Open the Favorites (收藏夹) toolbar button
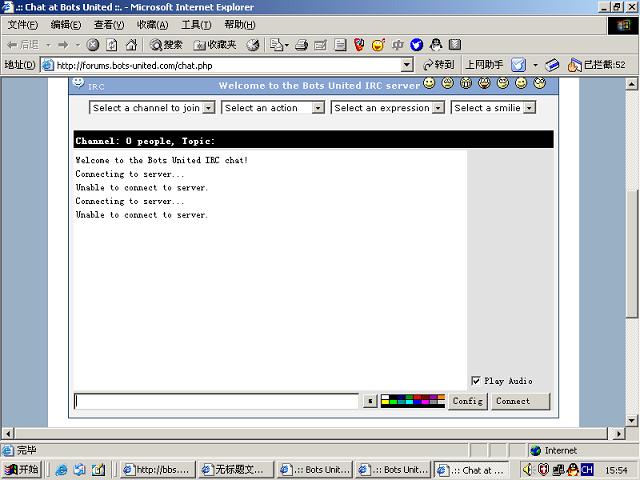 click(215, 45)
